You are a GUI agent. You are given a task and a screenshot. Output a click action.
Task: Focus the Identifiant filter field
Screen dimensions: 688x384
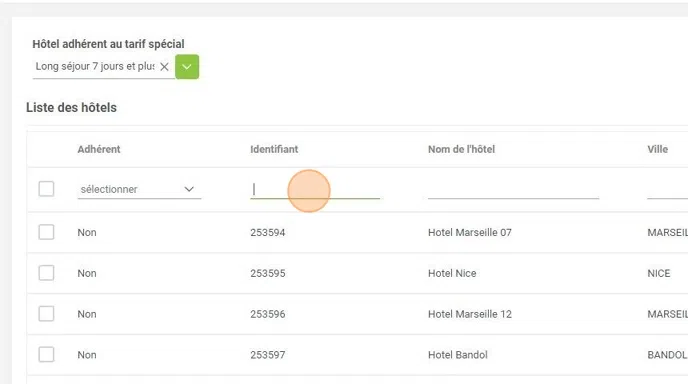315,189
